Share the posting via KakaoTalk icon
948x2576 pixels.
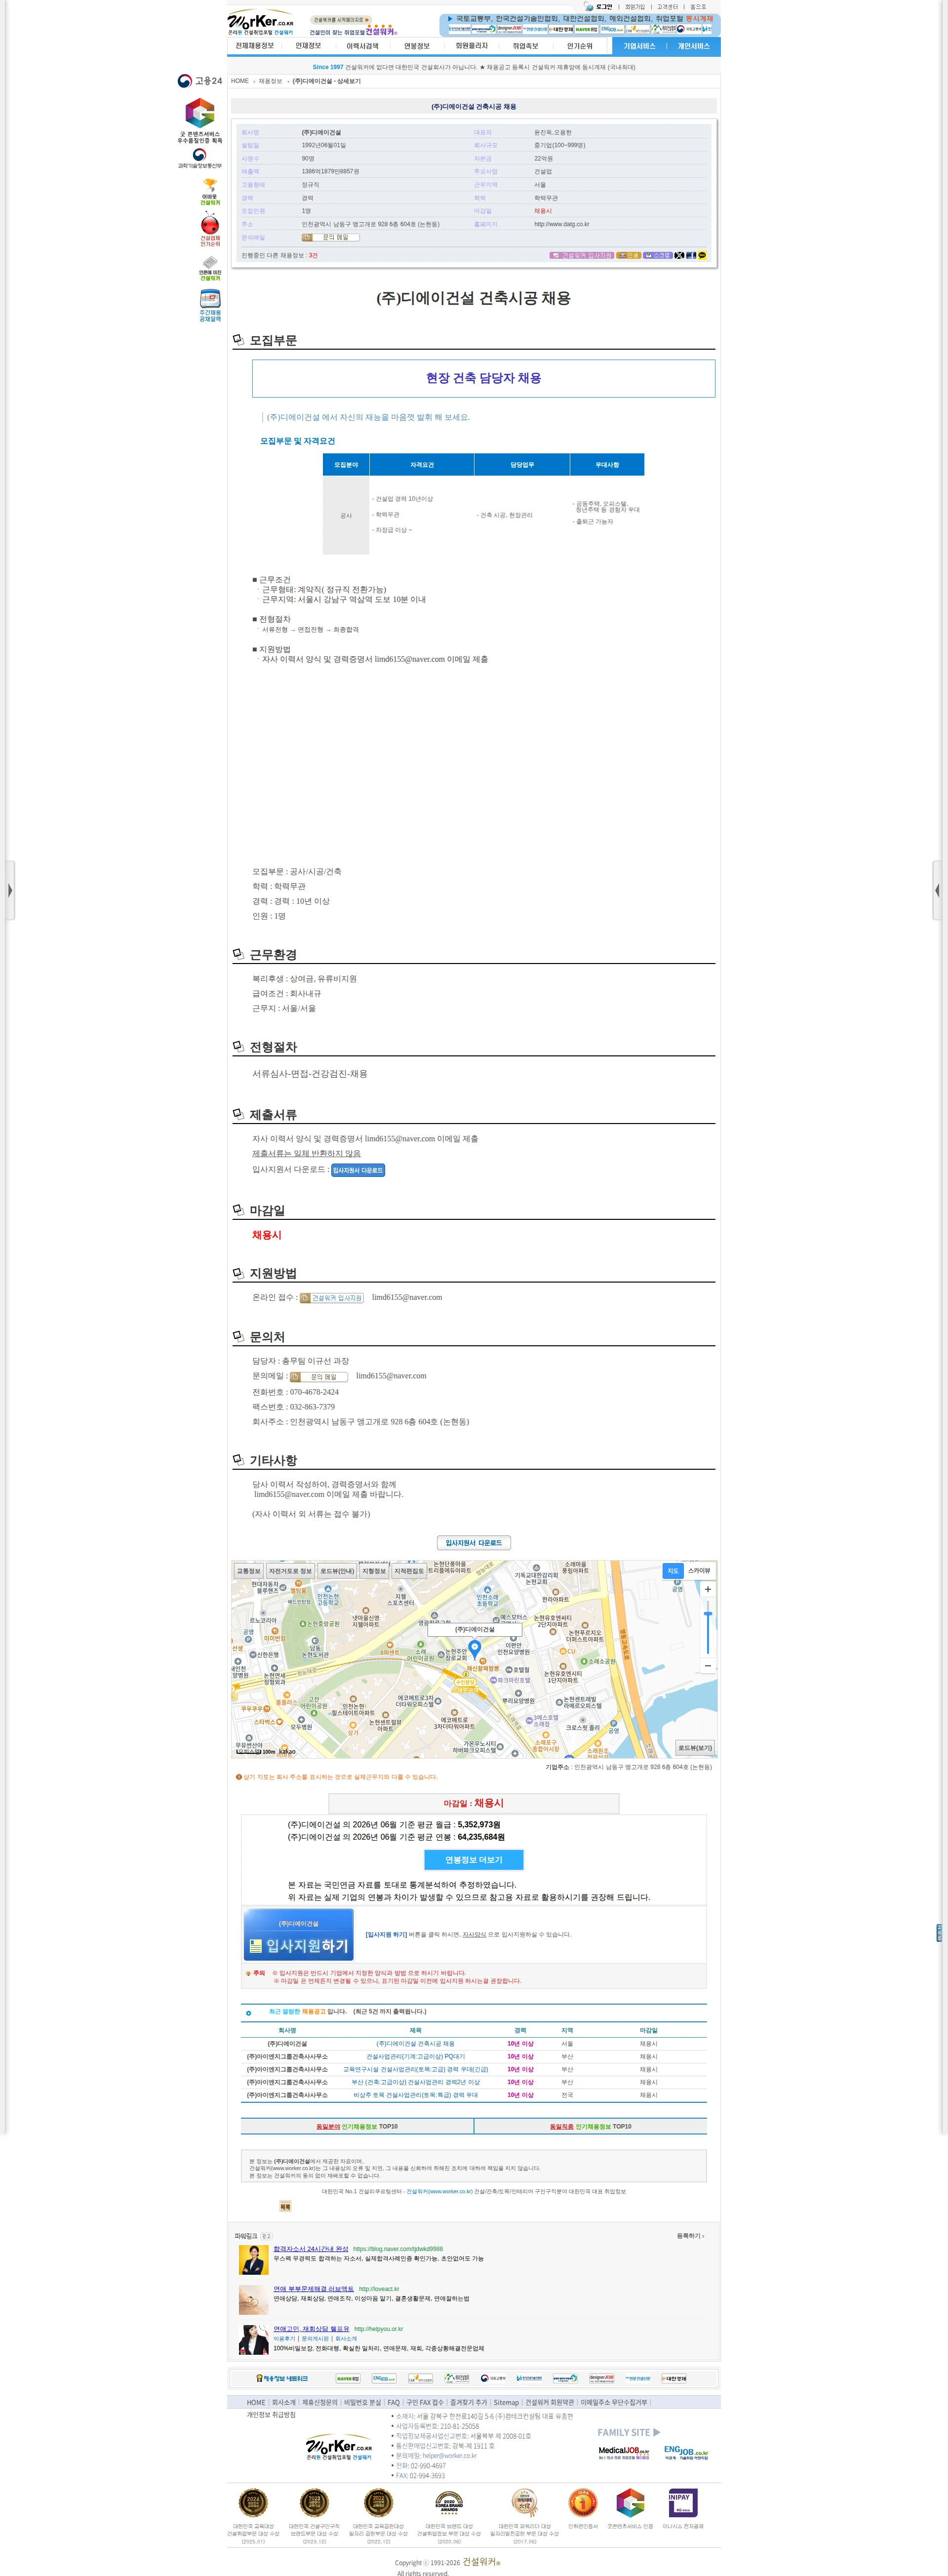pyautogui.click(x=702, y=255)
